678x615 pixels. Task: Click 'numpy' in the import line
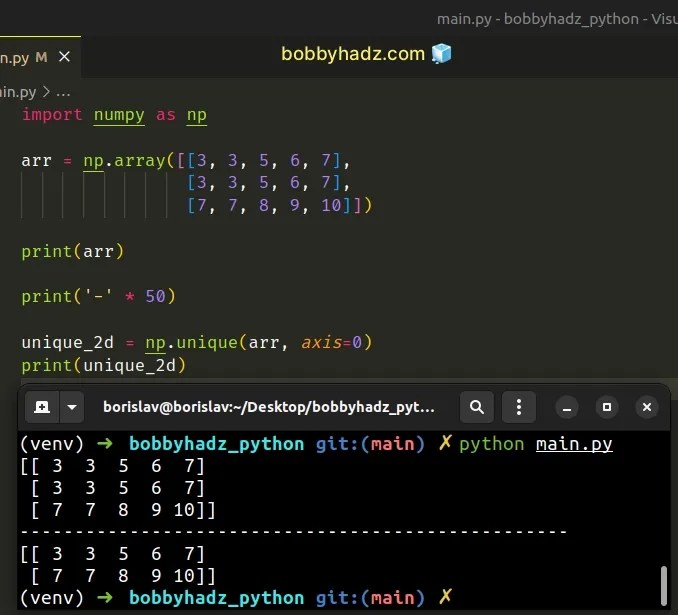(x=119, y=115)
